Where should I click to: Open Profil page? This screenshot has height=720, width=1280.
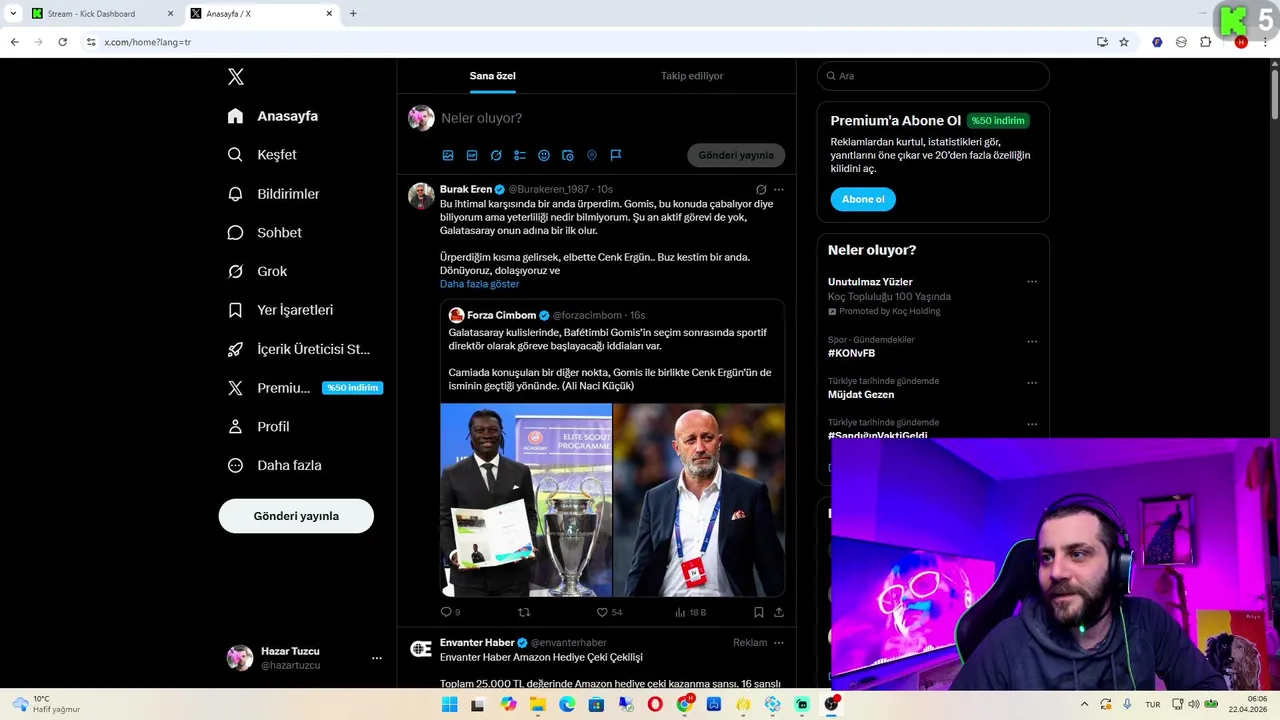coord(258,426)
